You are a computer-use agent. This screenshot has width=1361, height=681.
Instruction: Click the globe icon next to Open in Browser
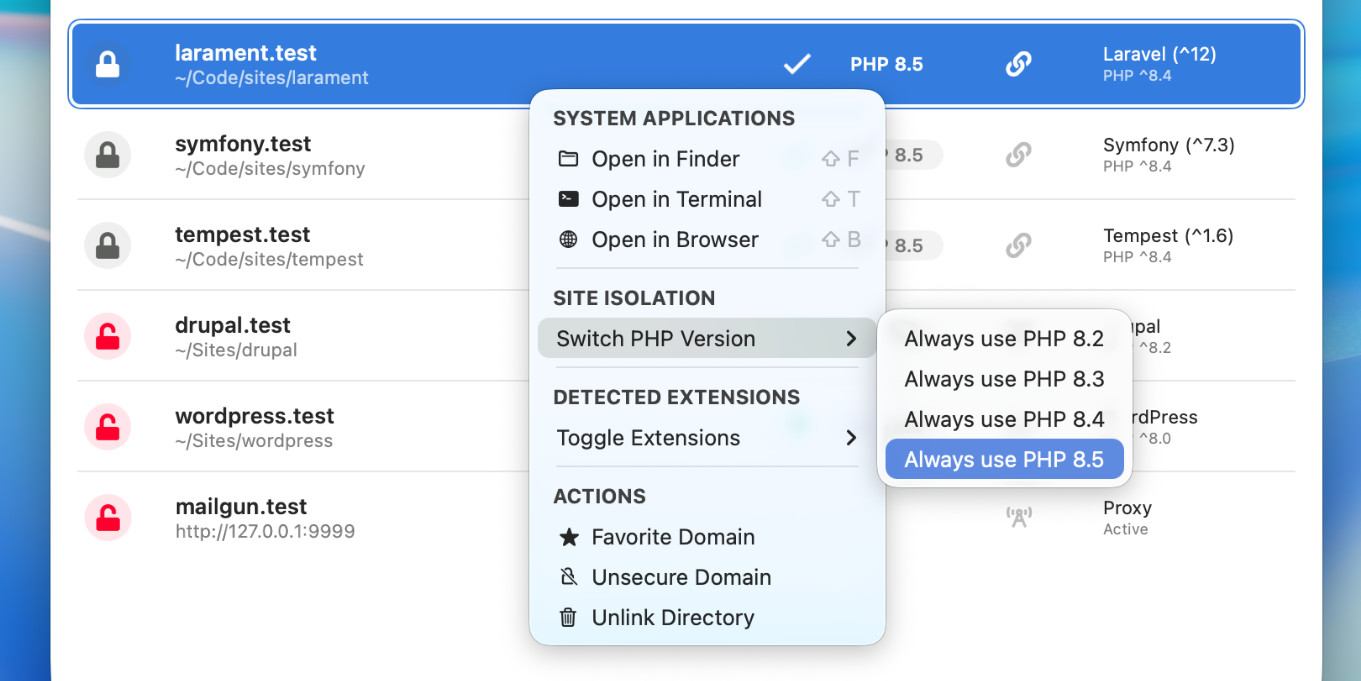568,239
